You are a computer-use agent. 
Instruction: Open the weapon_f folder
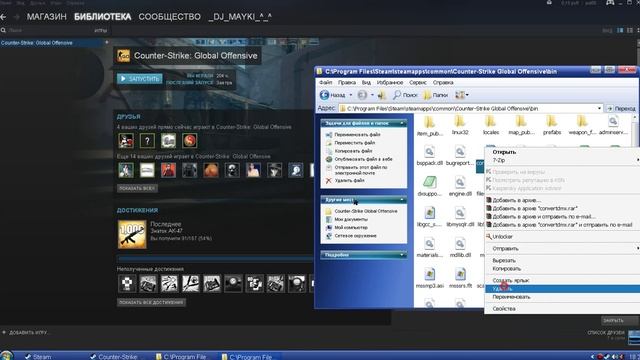click(582, 125)
